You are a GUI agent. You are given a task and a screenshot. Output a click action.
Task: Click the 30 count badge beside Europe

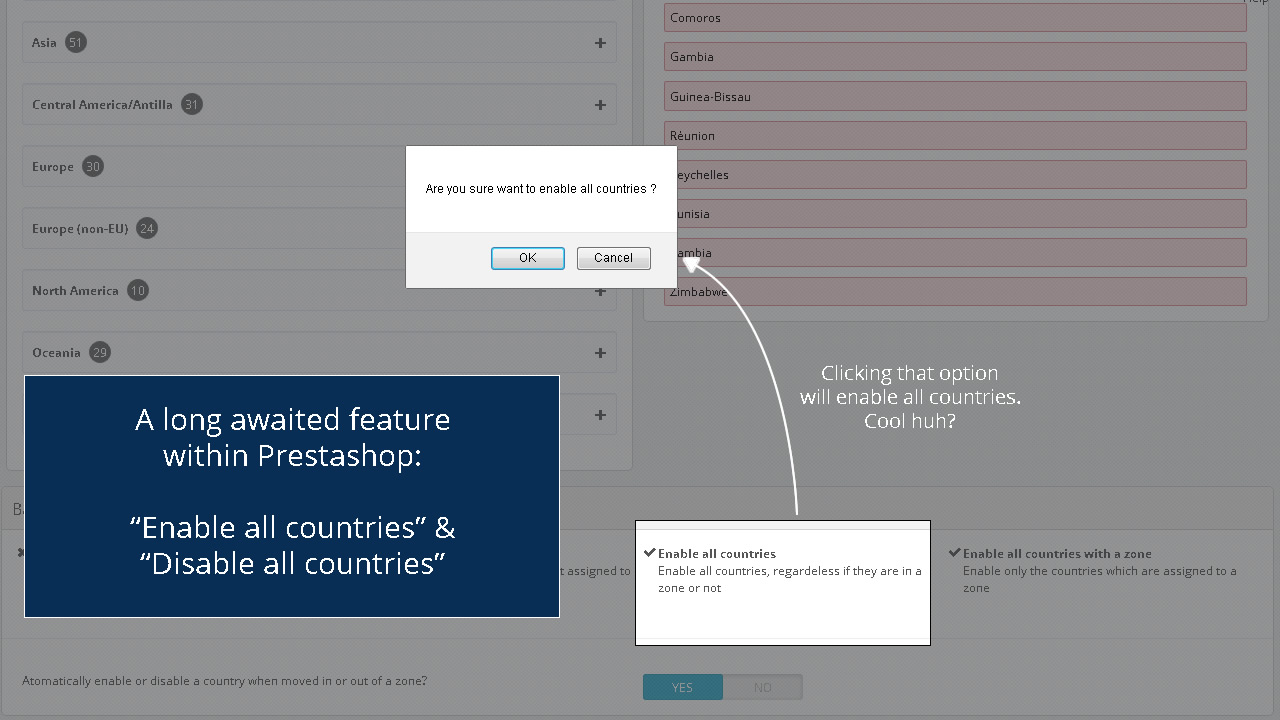[93, 167]
